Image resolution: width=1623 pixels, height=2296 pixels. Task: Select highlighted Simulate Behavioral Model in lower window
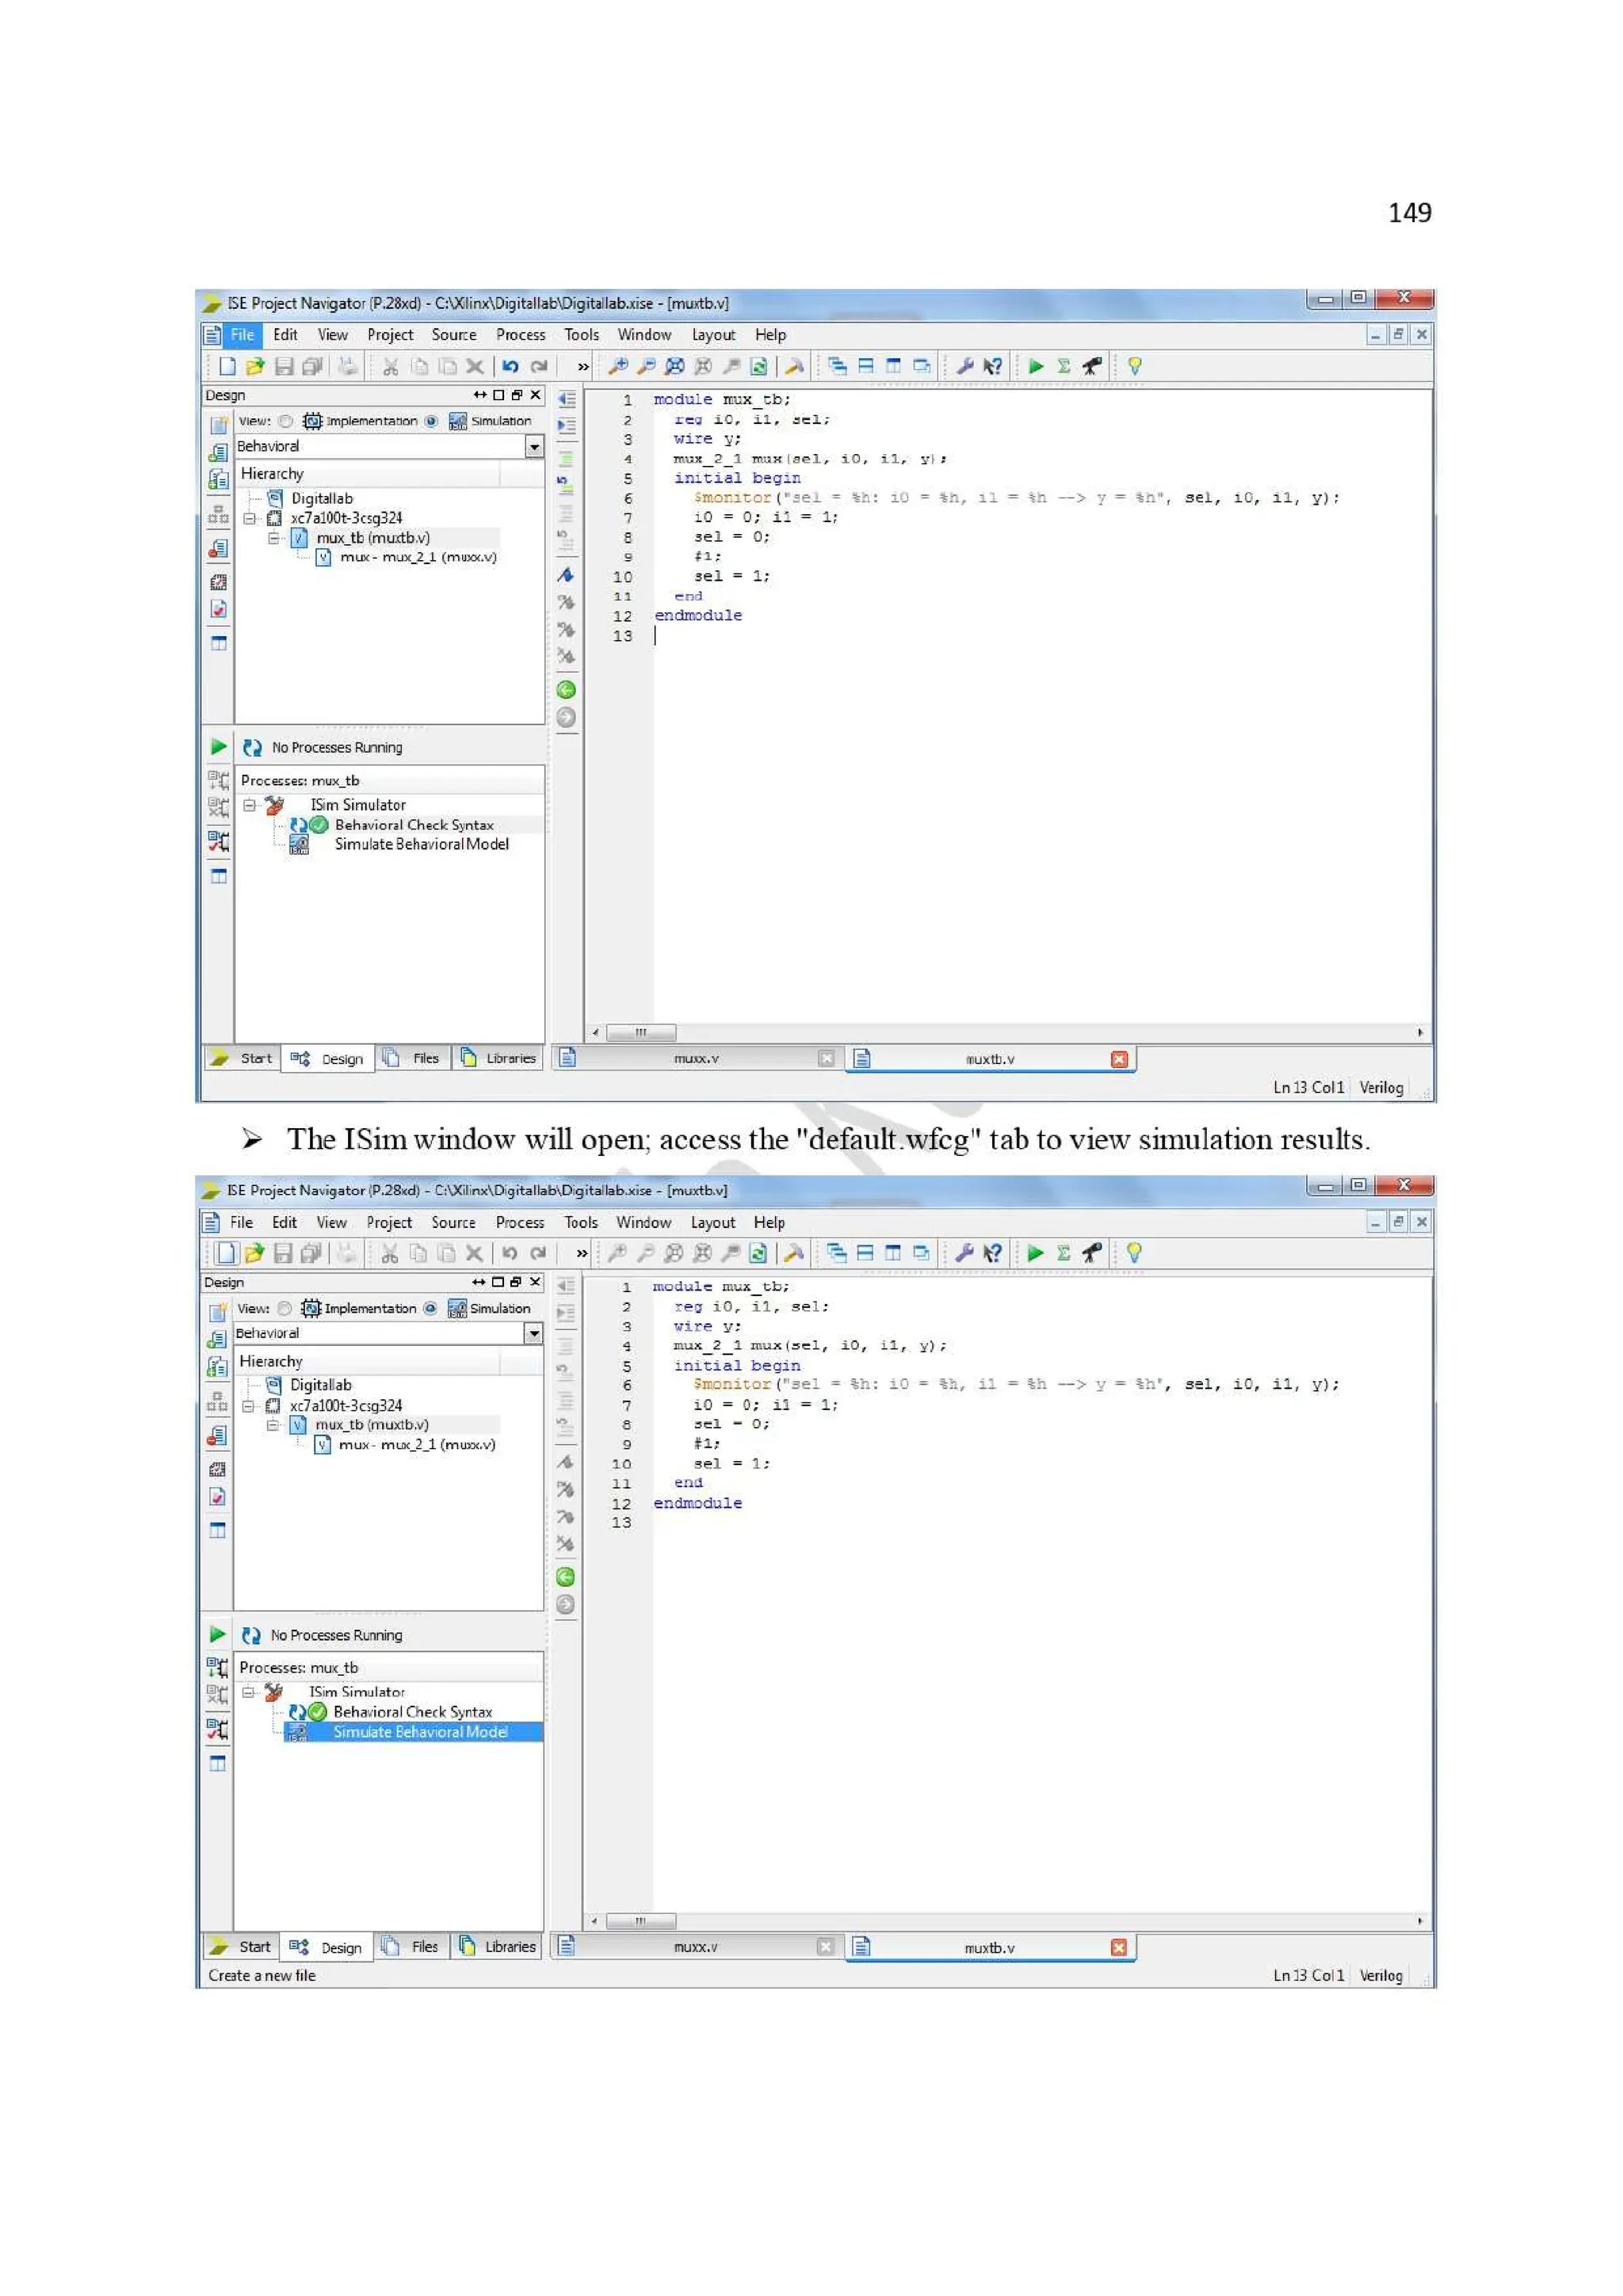pos(420,1732)
